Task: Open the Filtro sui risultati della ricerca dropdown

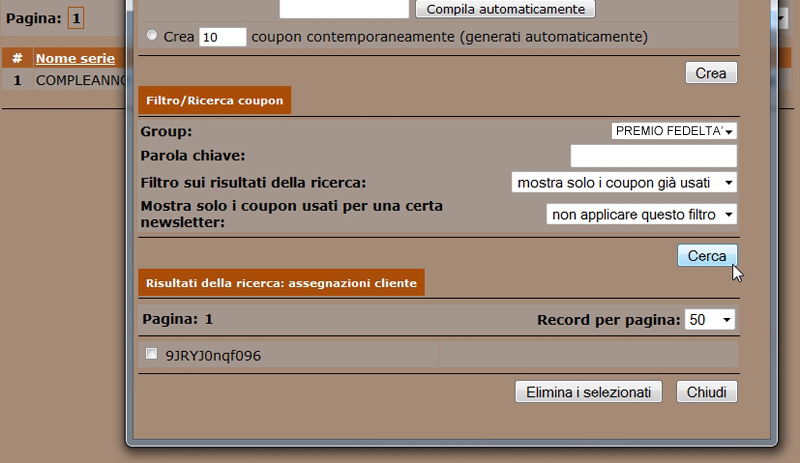Action: 624,183
